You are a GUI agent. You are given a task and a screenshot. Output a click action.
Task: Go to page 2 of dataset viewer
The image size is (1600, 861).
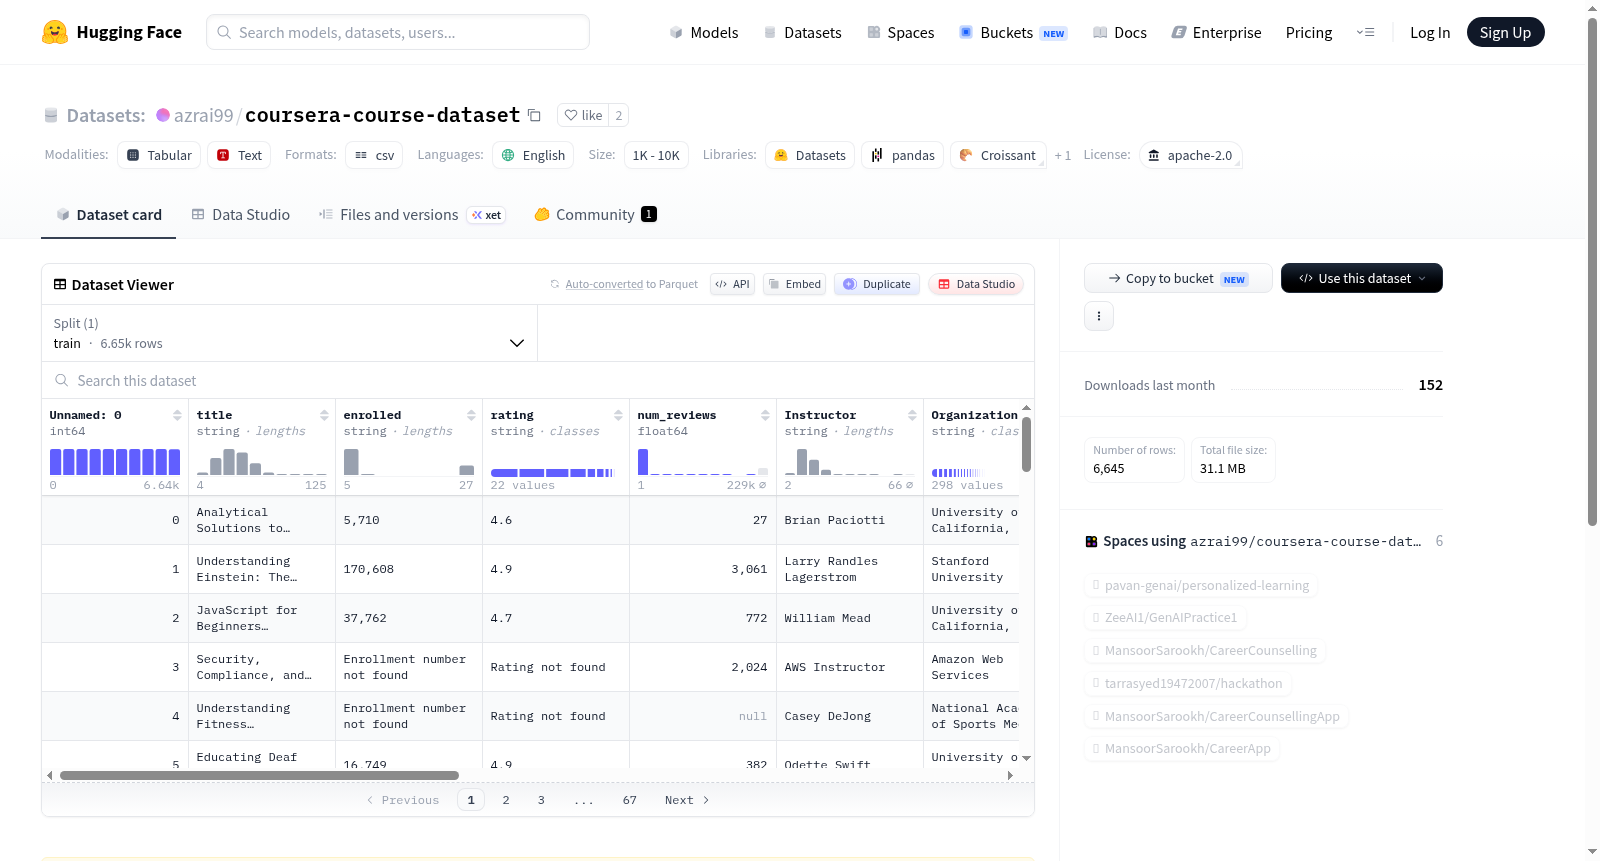[x=506, y=799]
